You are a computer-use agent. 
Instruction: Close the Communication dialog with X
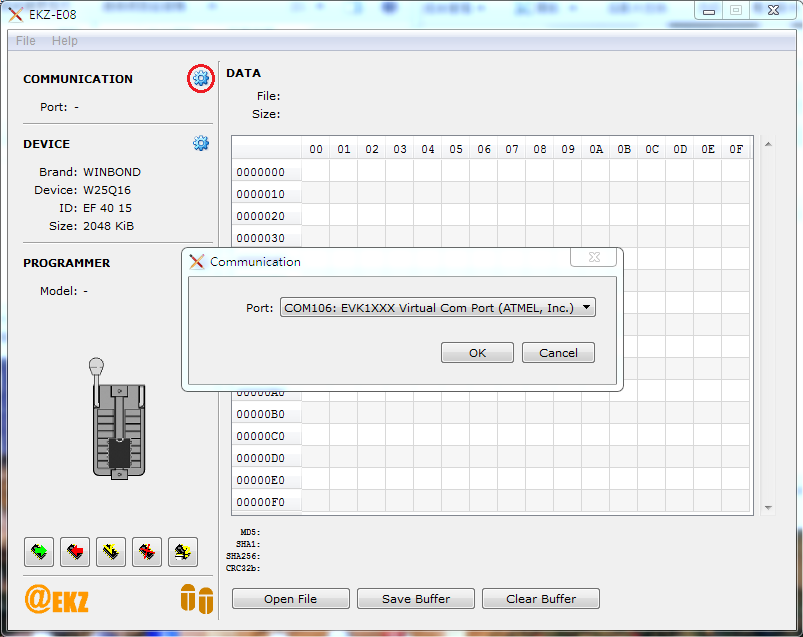coord(593,258)
